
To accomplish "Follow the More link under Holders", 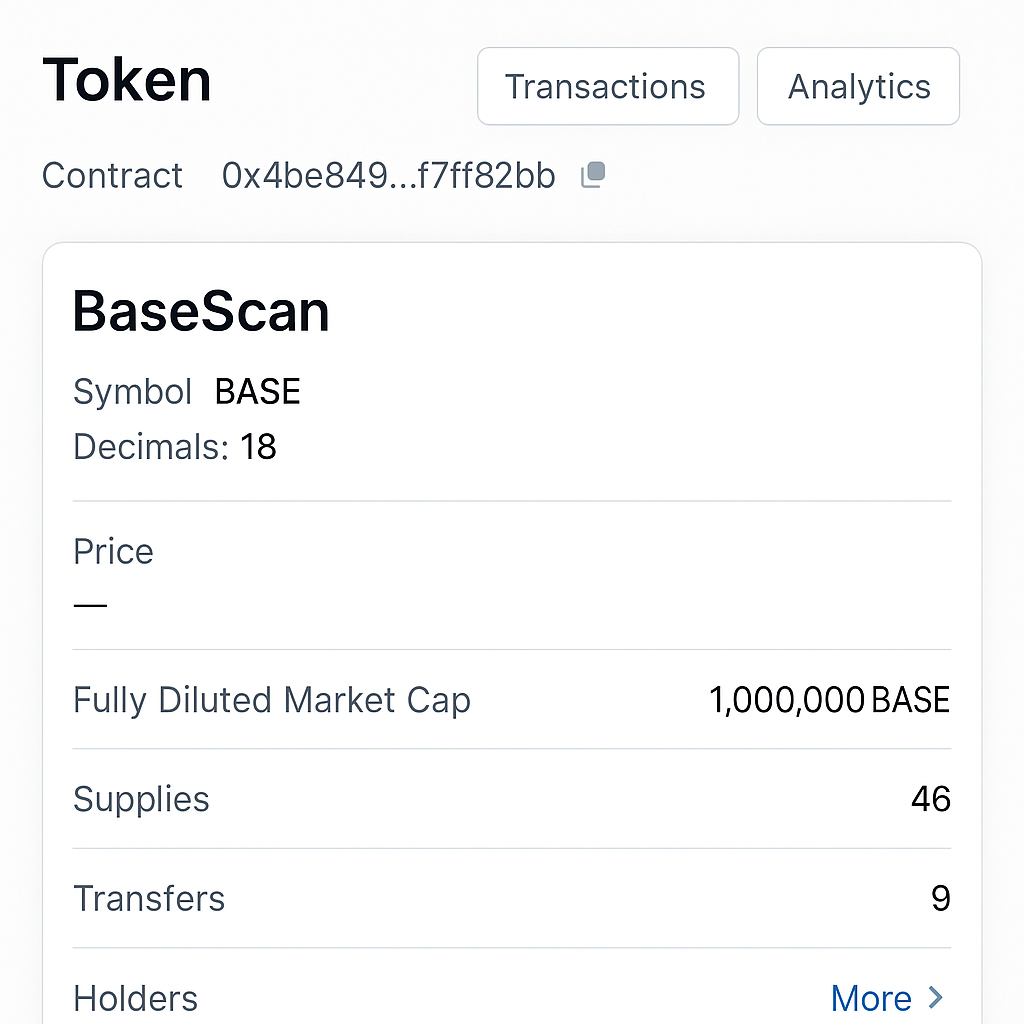I will [x=871, y=997].
